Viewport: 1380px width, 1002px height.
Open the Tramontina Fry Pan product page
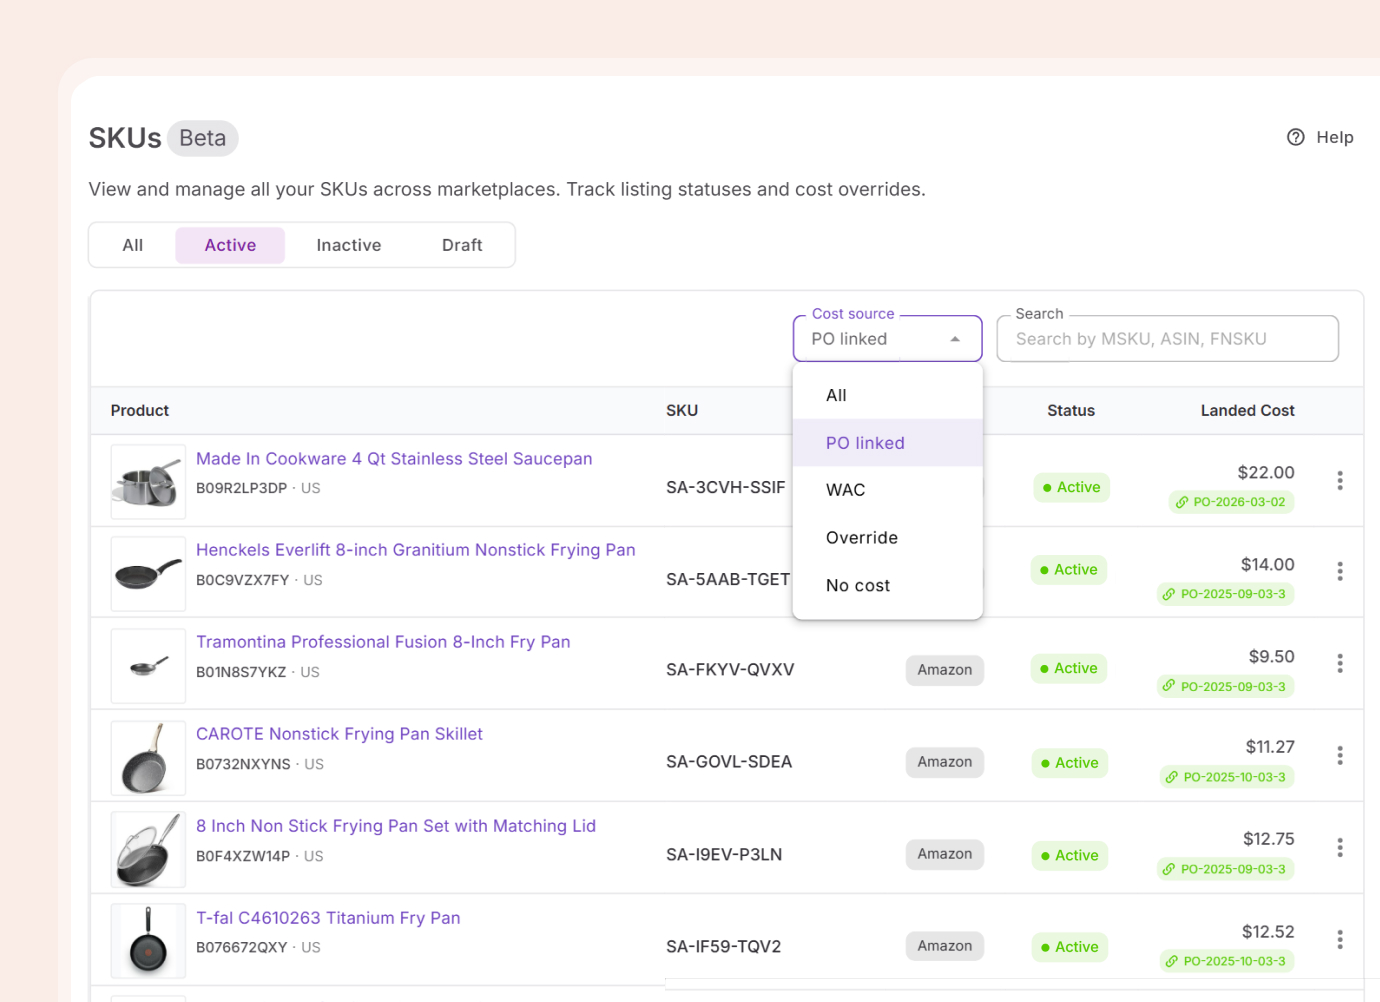[383, 641]
